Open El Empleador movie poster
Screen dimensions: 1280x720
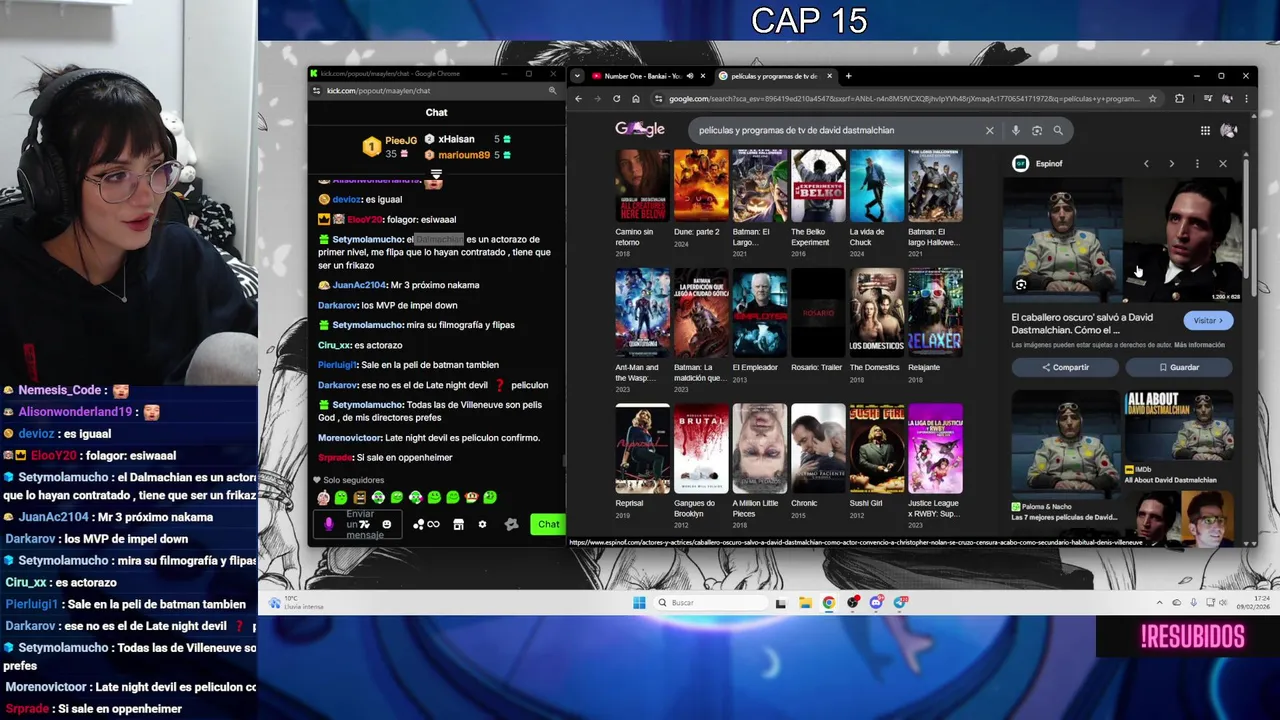[x=760, y=312]
